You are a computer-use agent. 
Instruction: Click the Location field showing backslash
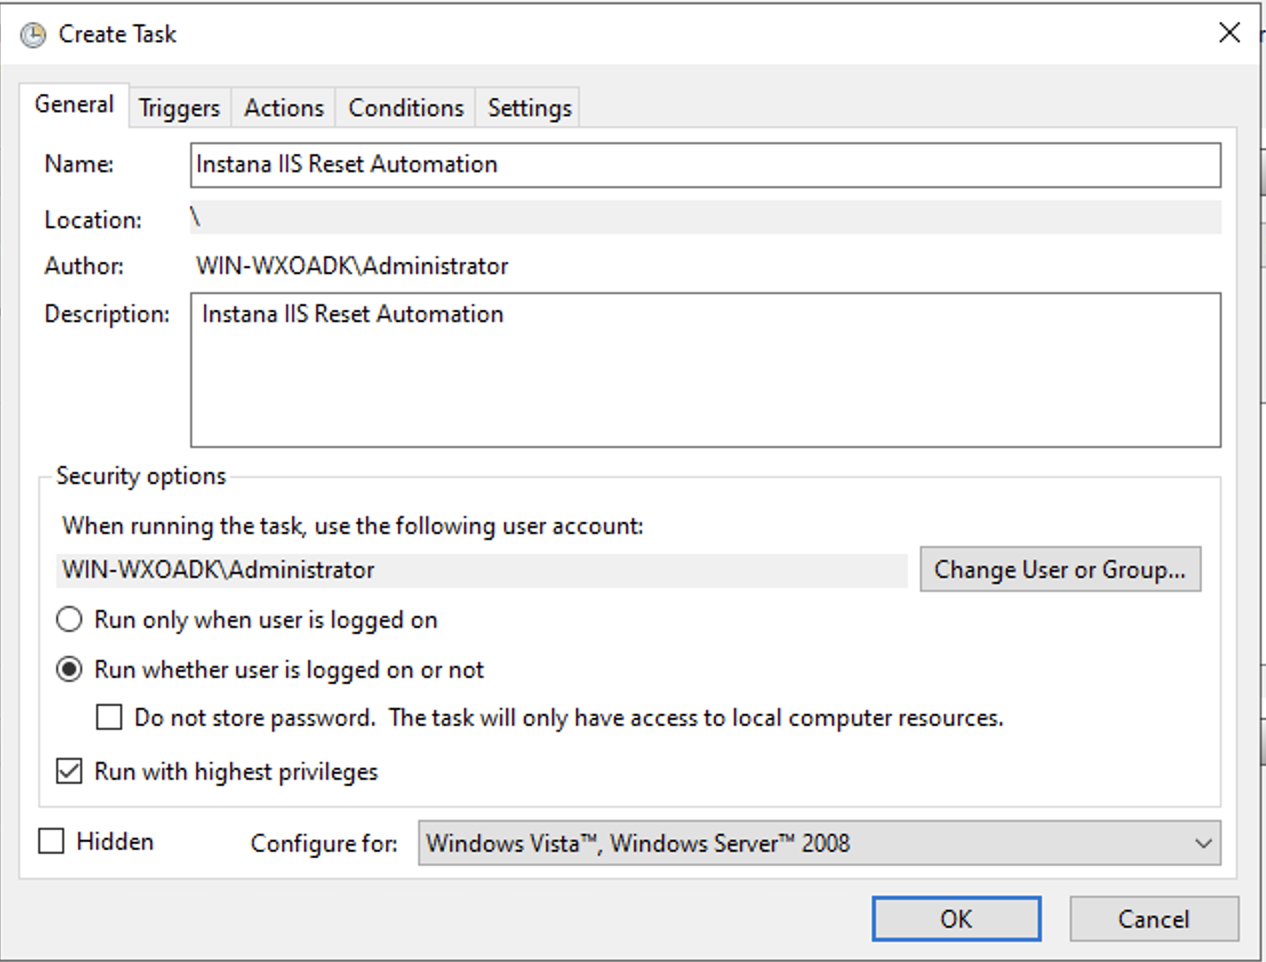705,217
